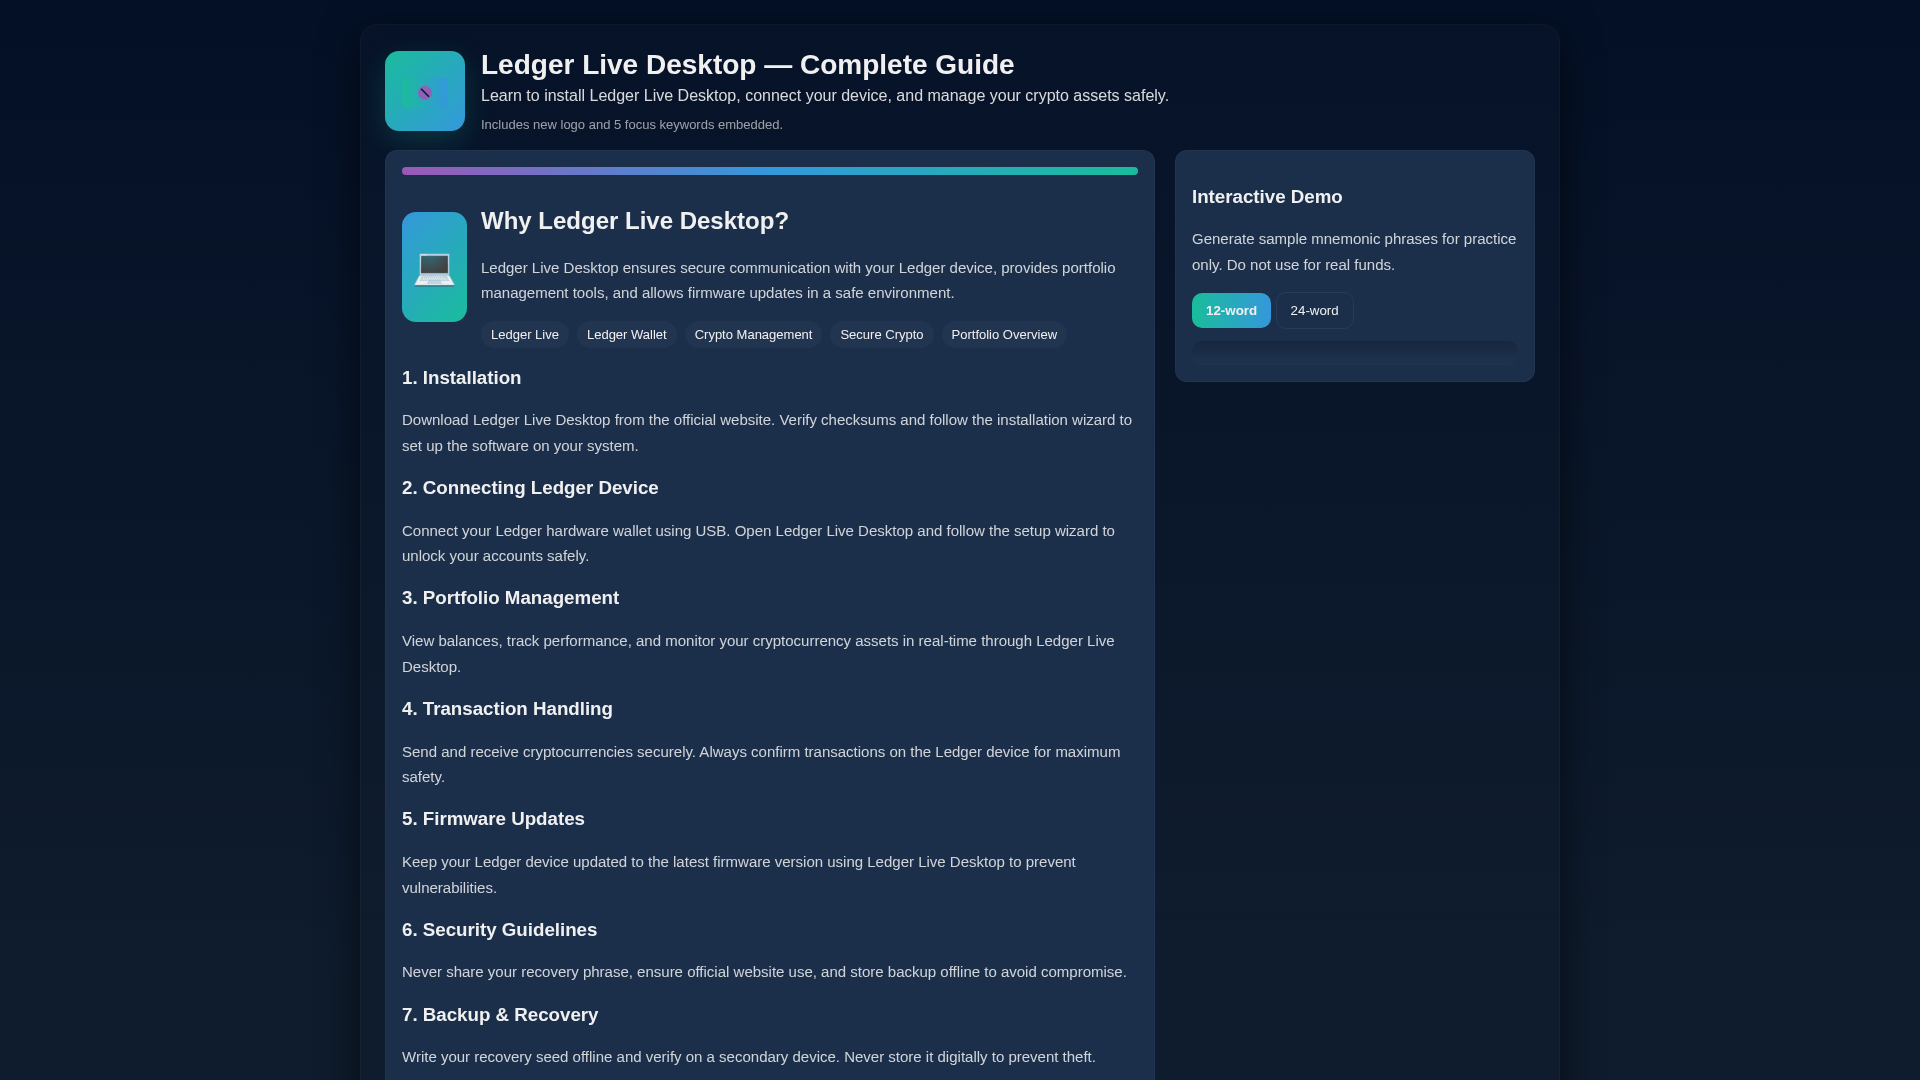Click the "Ledger Live Desktop — Complete Guide" title
The image size is (1920, 1080).
click(747, 65)
